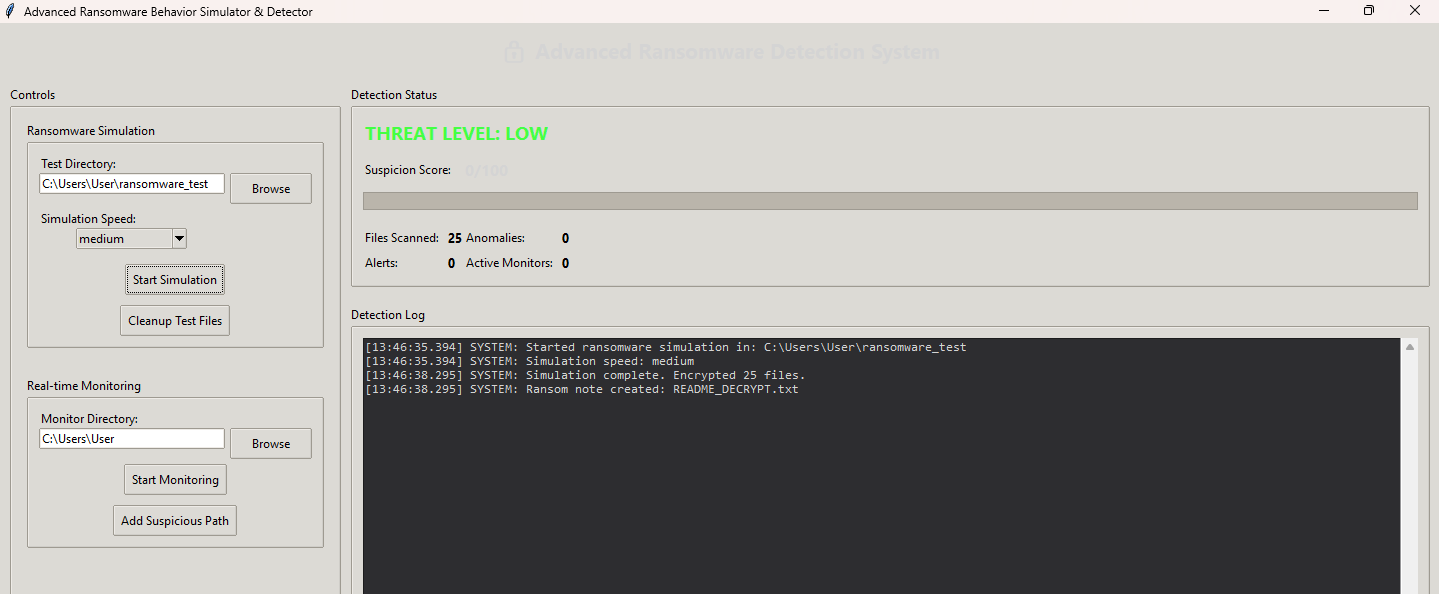Screen dimensions: 1439x594
Task: Start real-time monitoring
Action: click(175, 480)
